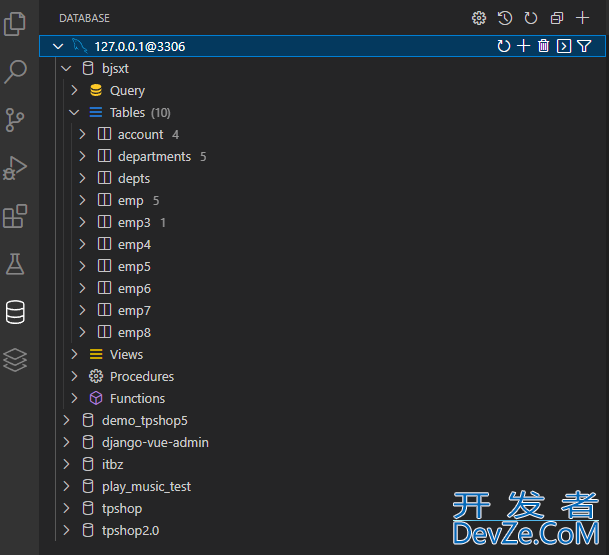Viewport: 609px width, 555px height.
Task: Click the Procedures gear icon
Action: [x=96, y=376]
